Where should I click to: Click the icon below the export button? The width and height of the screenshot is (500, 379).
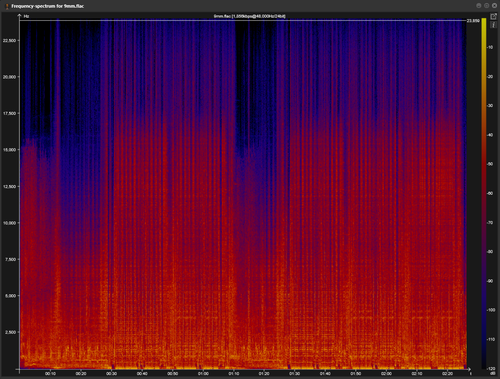tap(494, 25)
